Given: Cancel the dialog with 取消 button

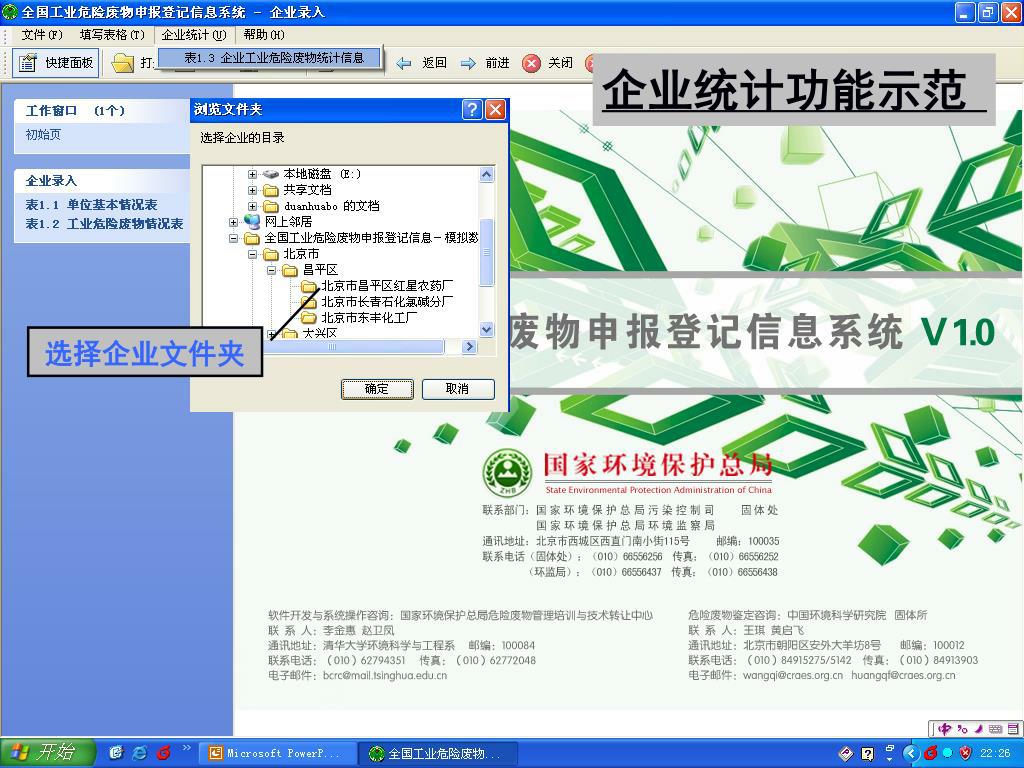Looking at the screenshot, I should (x=458, y=389).
